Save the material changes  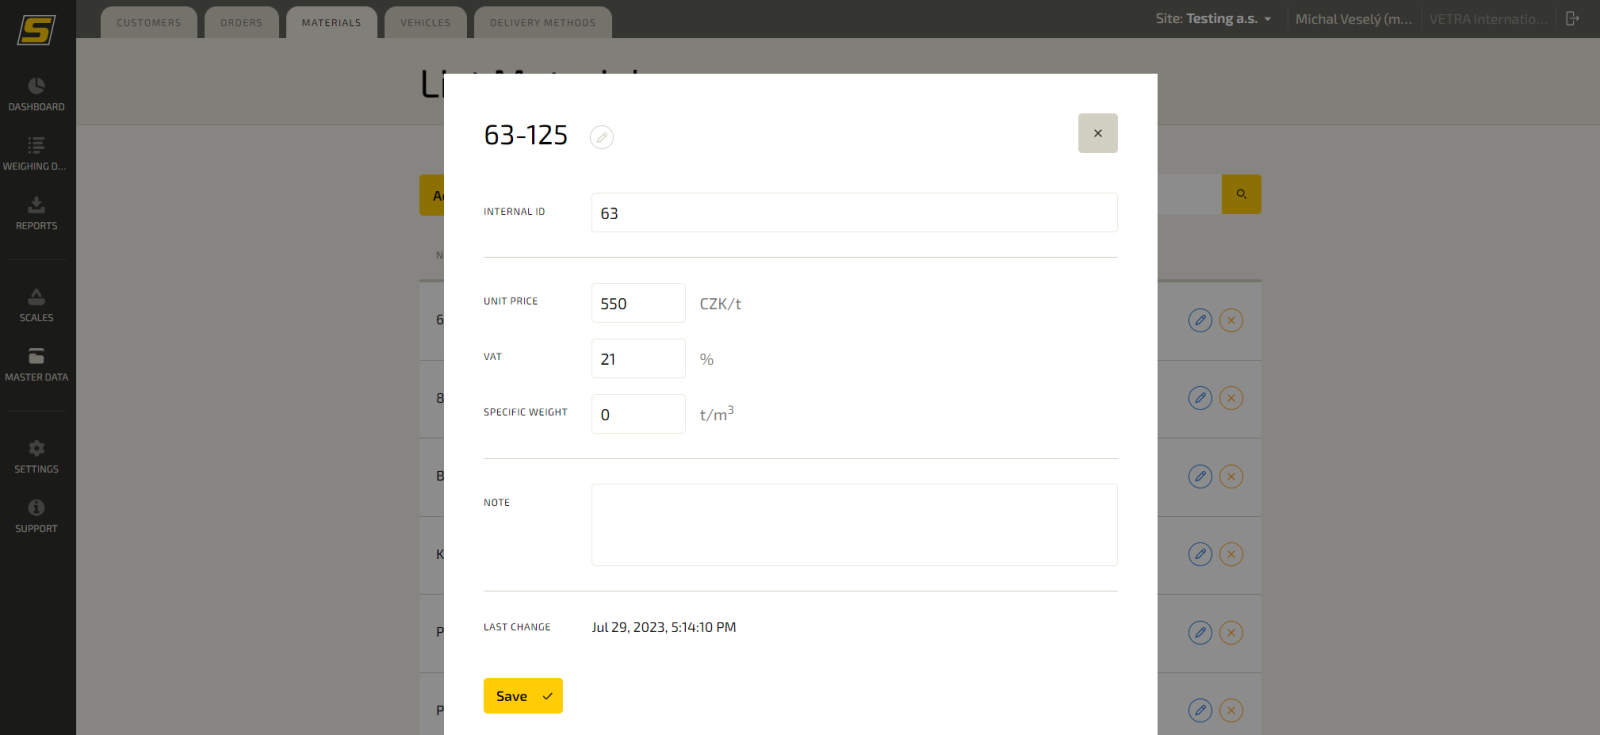pos(523,696)
